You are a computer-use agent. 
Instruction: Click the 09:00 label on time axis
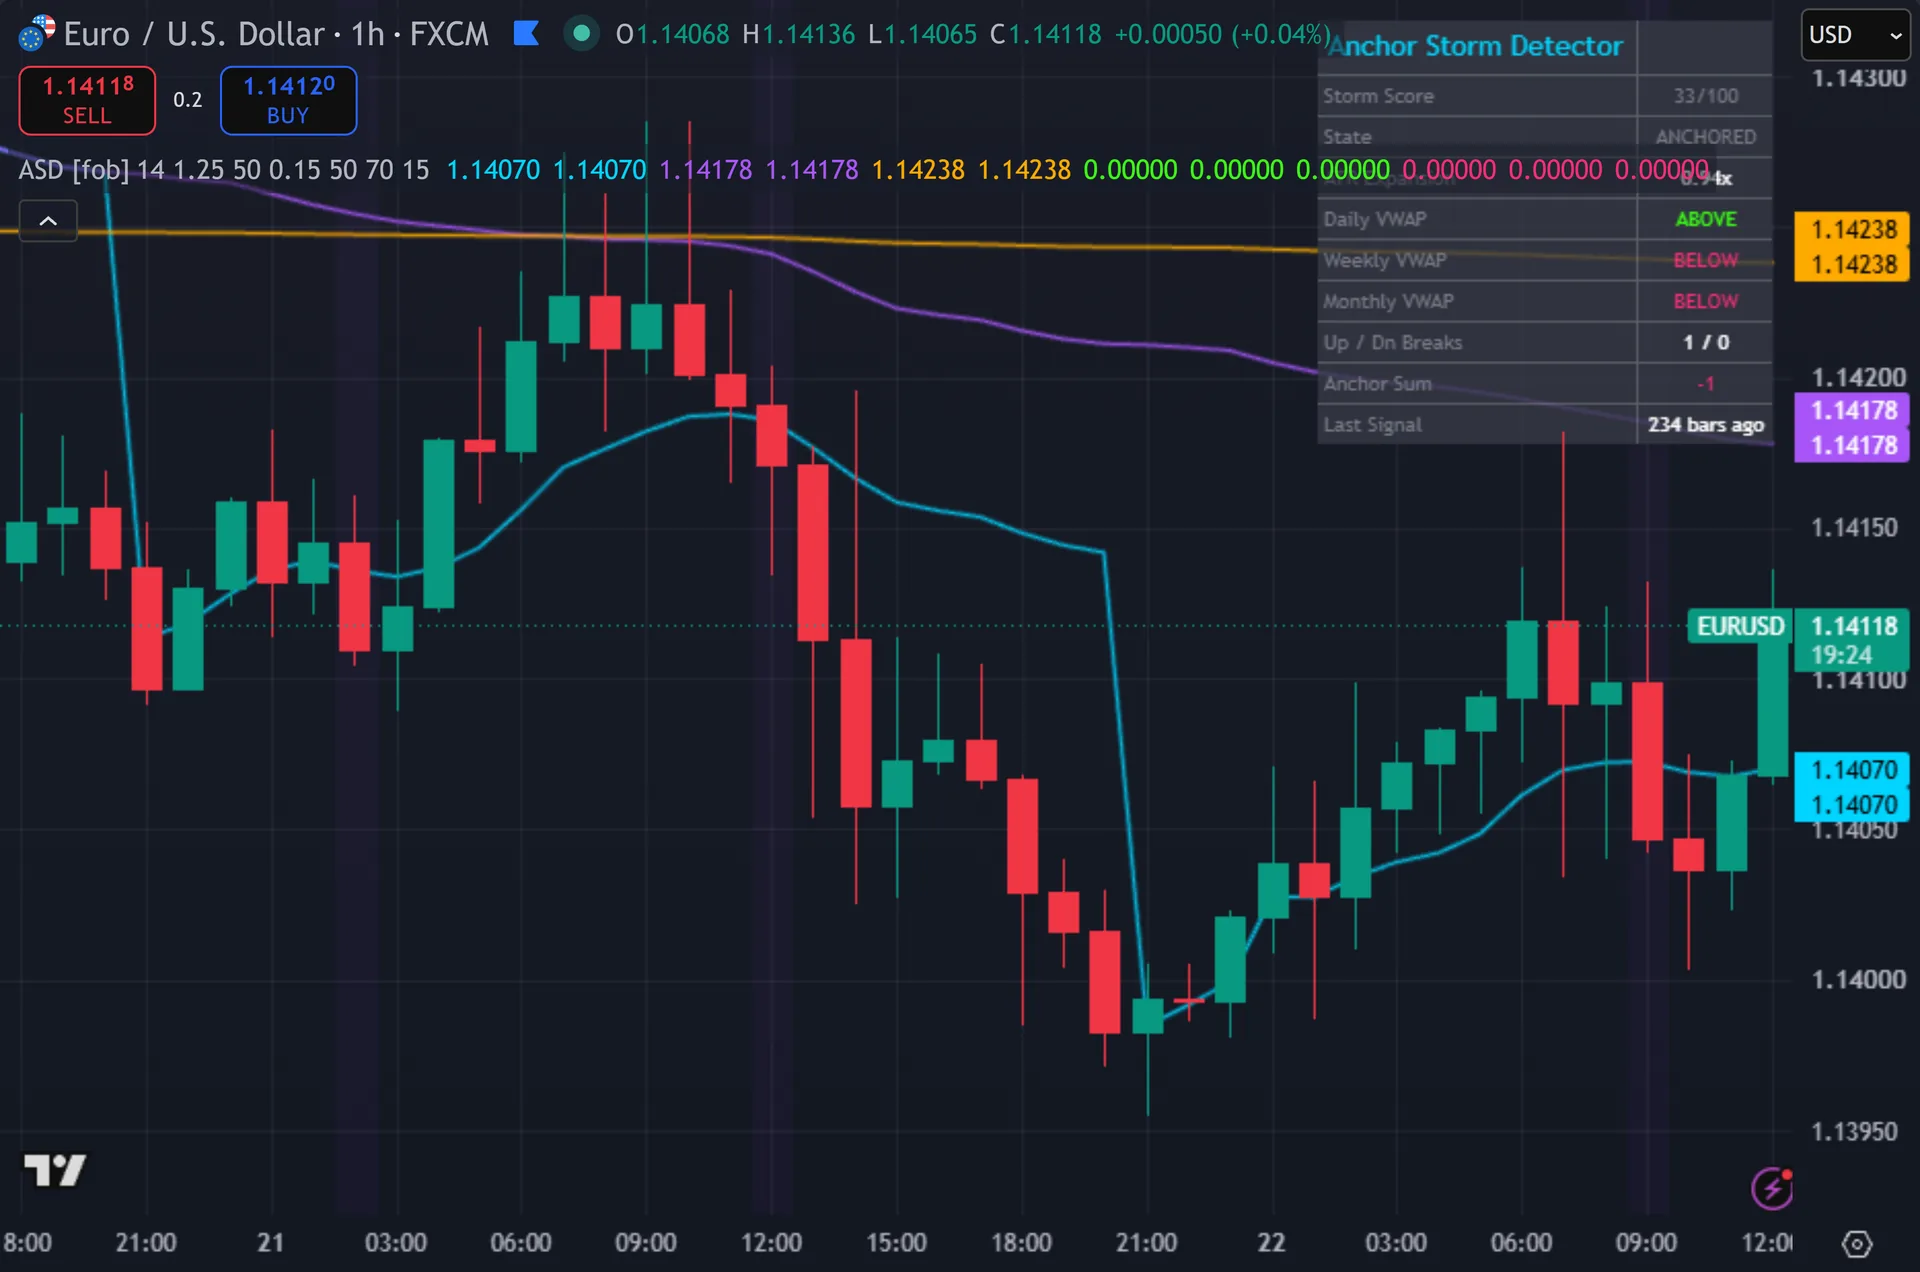point(646,1243)
